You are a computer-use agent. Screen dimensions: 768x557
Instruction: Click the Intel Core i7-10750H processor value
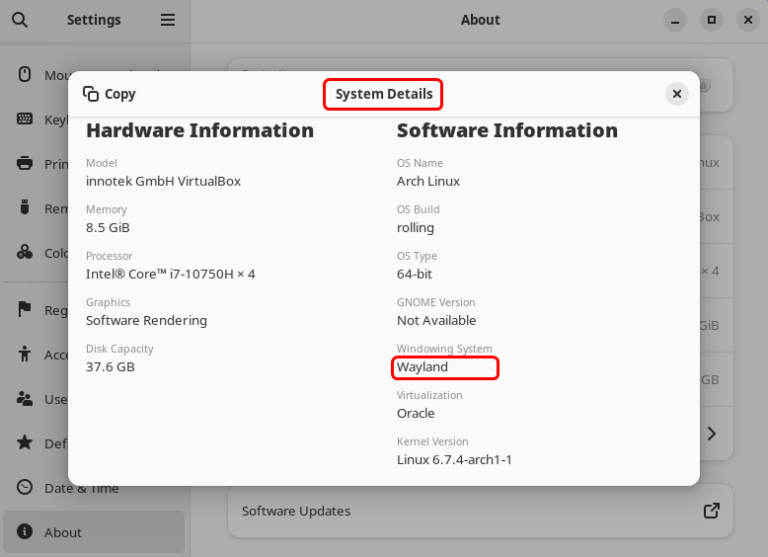click(x=170, y=274)
